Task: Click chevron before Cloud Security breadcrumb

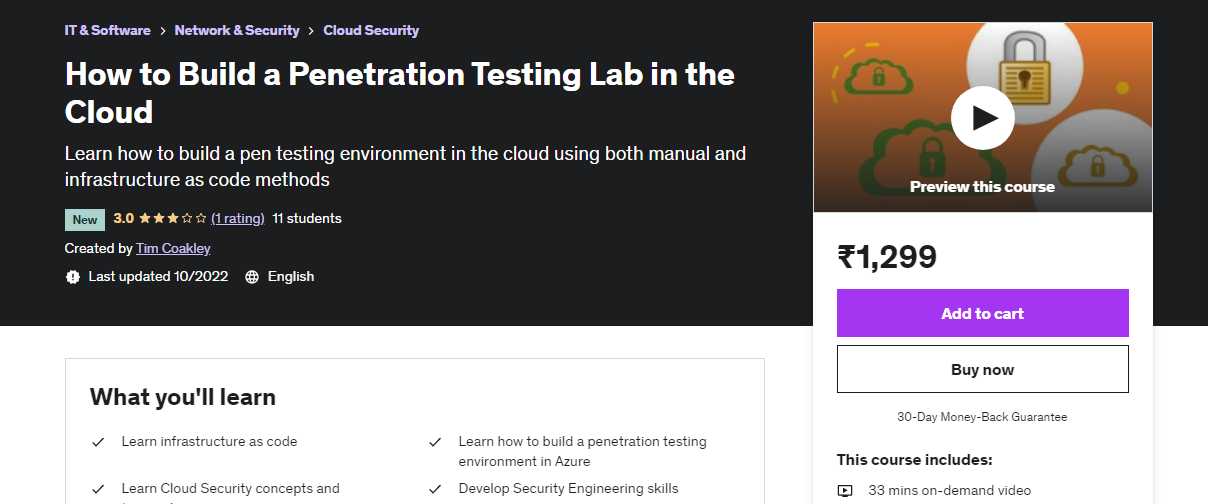Action: click(x=311, y=31)
